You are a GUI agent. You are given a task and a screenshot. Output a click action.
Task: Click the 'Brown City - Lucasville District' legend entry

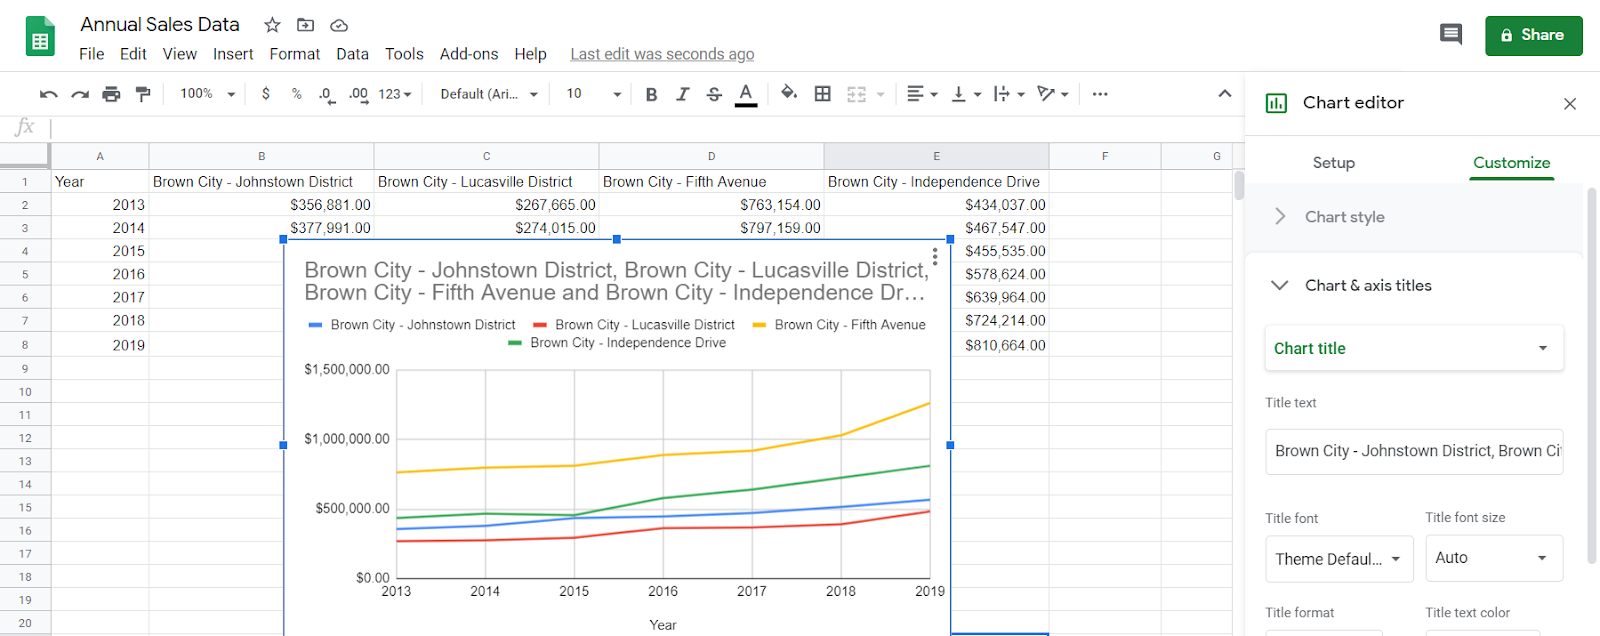[x=634, y=325]
